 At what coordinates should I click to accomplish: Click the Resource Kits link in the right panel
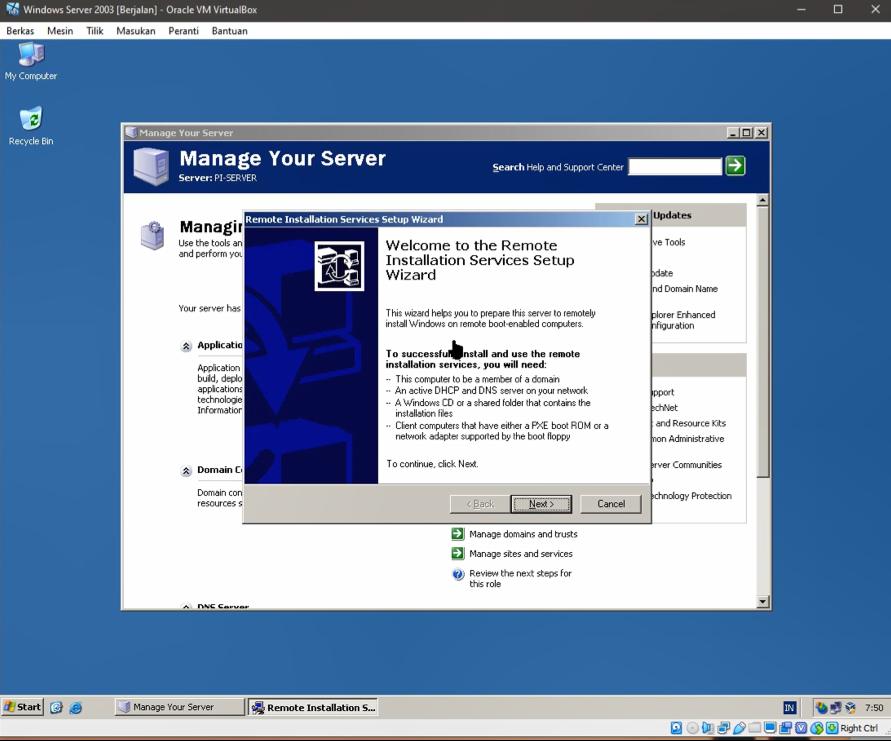(690, 423)
